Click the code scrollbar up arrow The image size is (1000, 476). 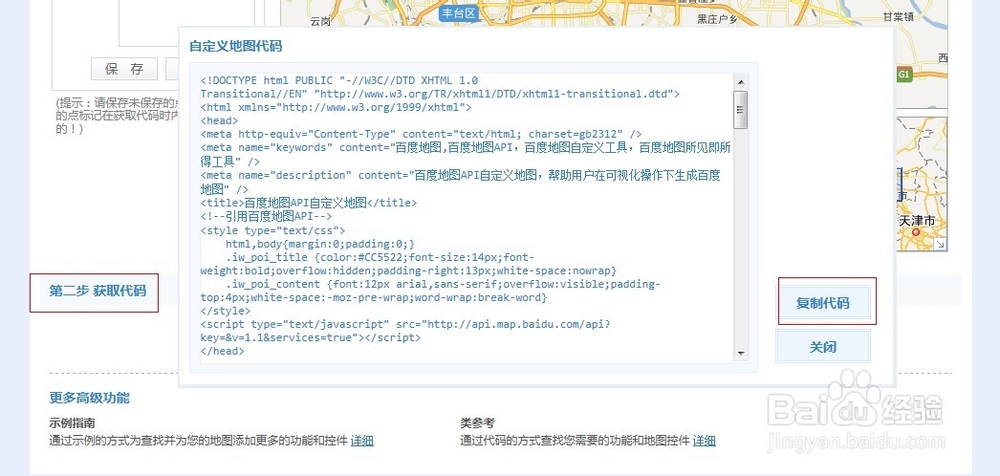pos(740,82)
